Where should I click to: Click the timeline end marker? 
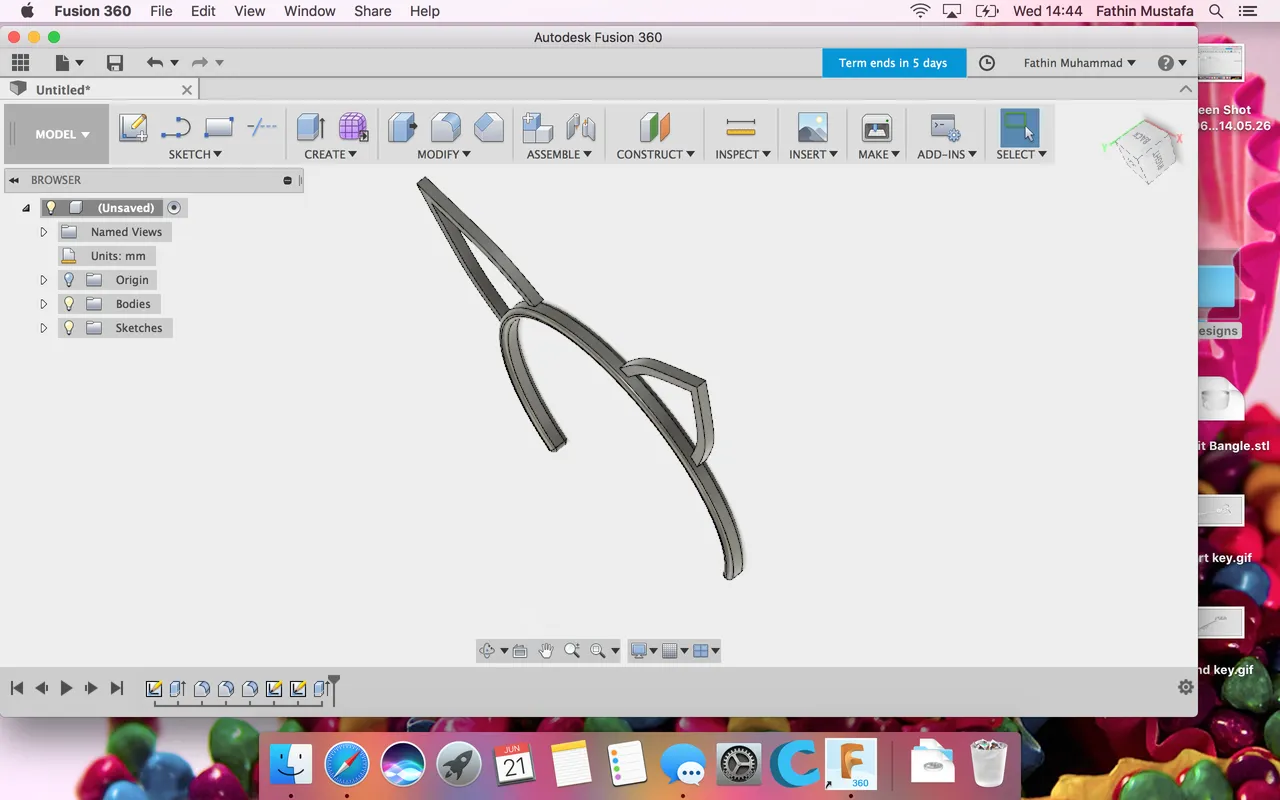[334, 689]
